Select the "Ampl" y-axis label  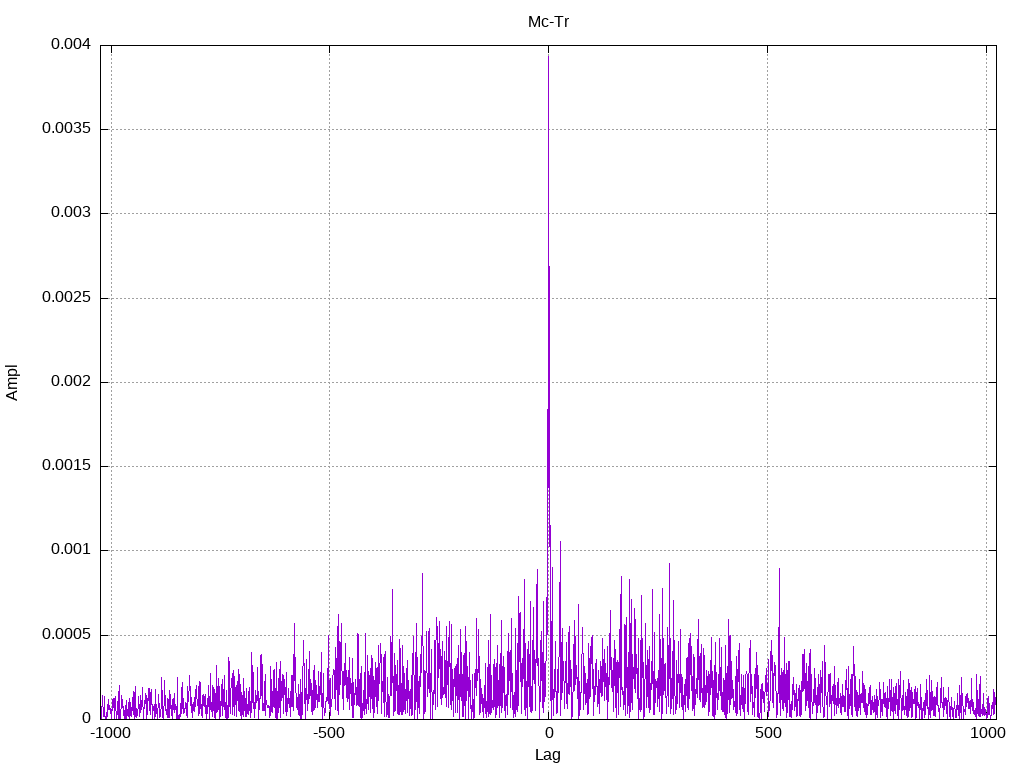12,382
